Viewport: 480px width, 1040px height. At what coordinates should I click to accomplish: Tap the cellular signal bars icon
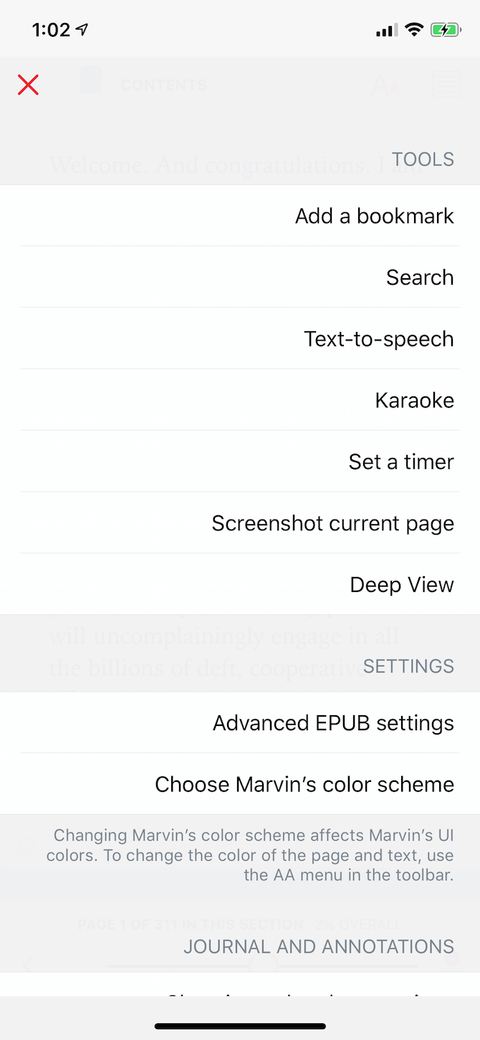tap(387, 30)
